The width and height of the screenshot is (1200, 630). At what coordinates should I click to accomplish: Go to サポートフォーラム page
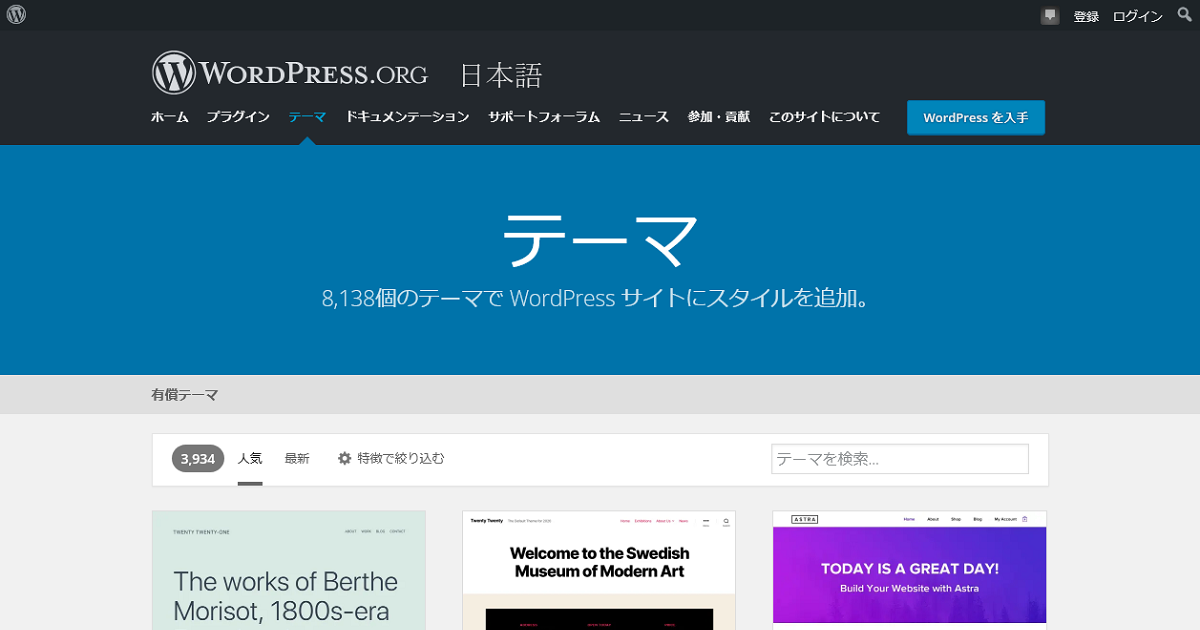[544, 117]
